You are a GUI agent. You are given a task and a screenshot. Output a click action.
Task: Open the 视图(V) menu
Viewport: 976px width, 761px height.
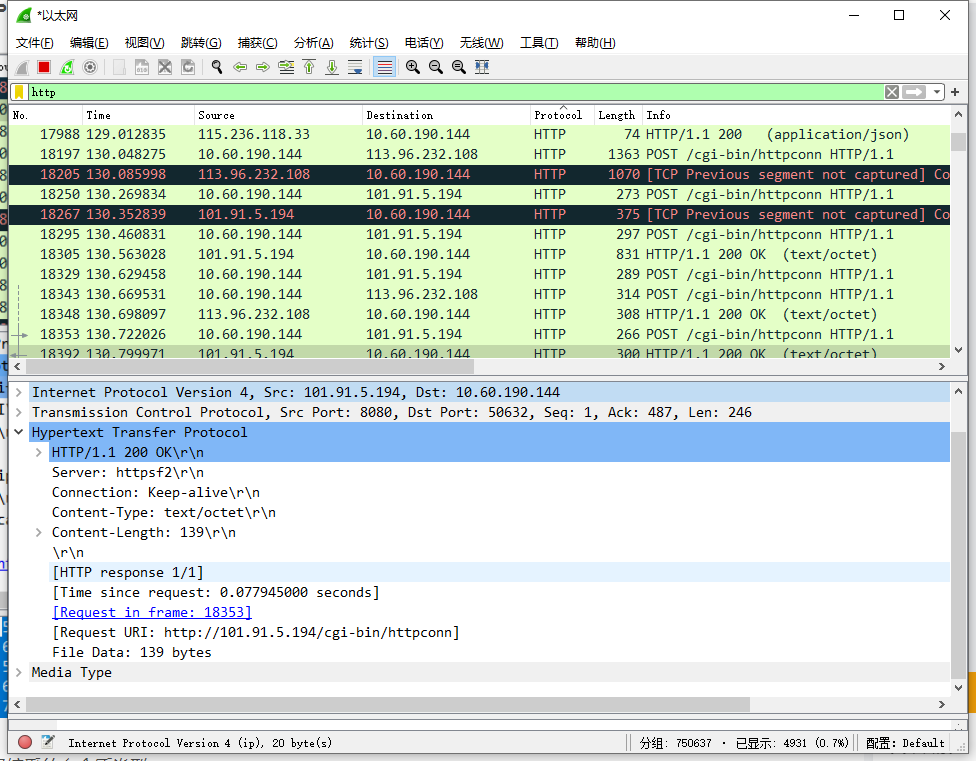click(144, 43)
